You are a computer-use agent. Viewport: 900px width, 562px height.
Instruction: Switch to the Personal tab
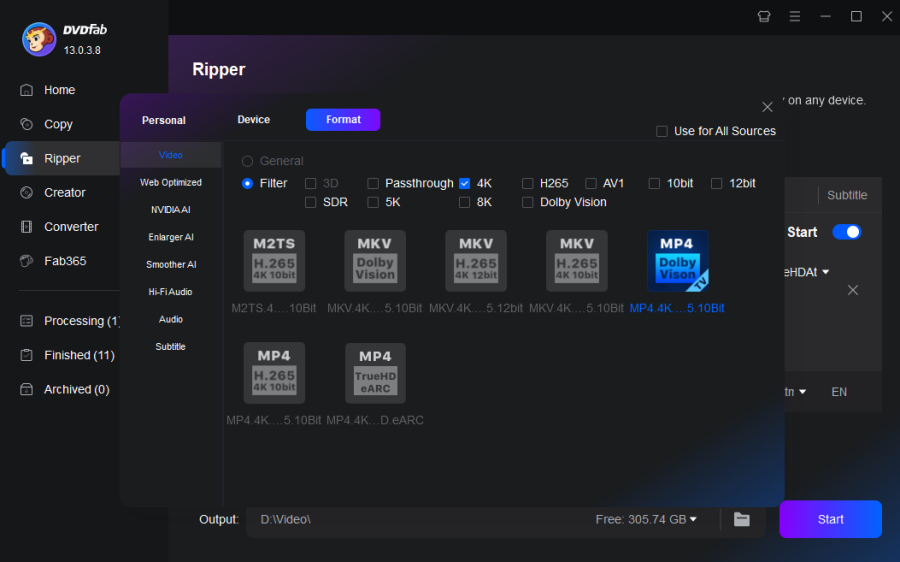164,121
